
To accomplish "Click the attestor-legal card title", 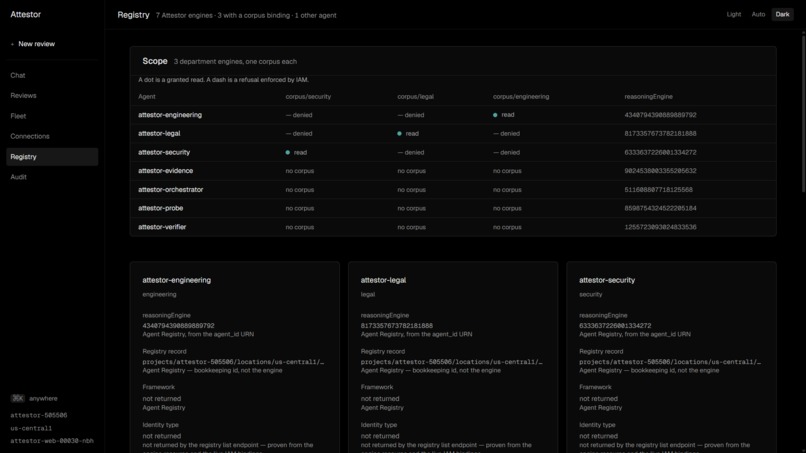I will tap(383, 280).
